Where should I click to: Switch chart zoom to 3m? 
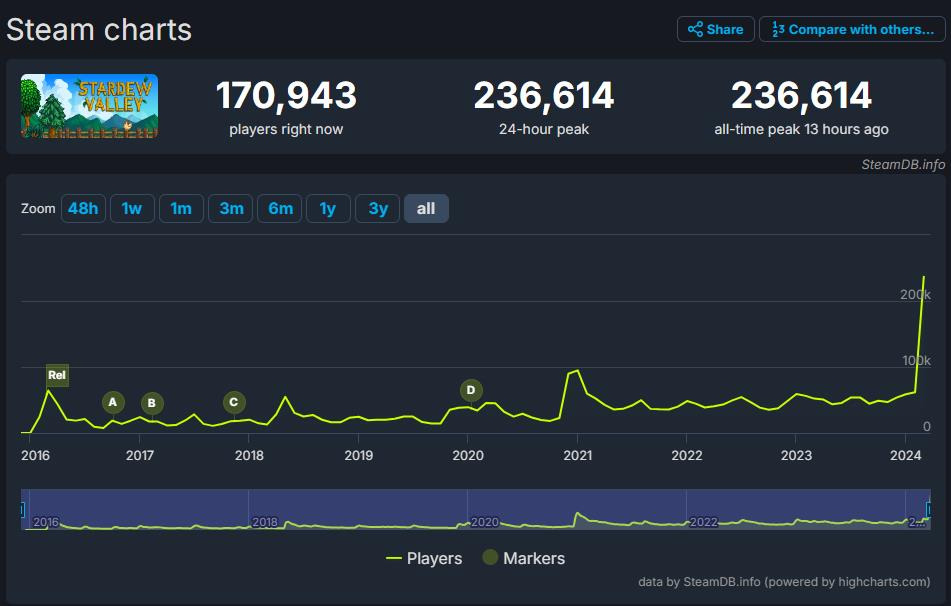click(231, 209)
